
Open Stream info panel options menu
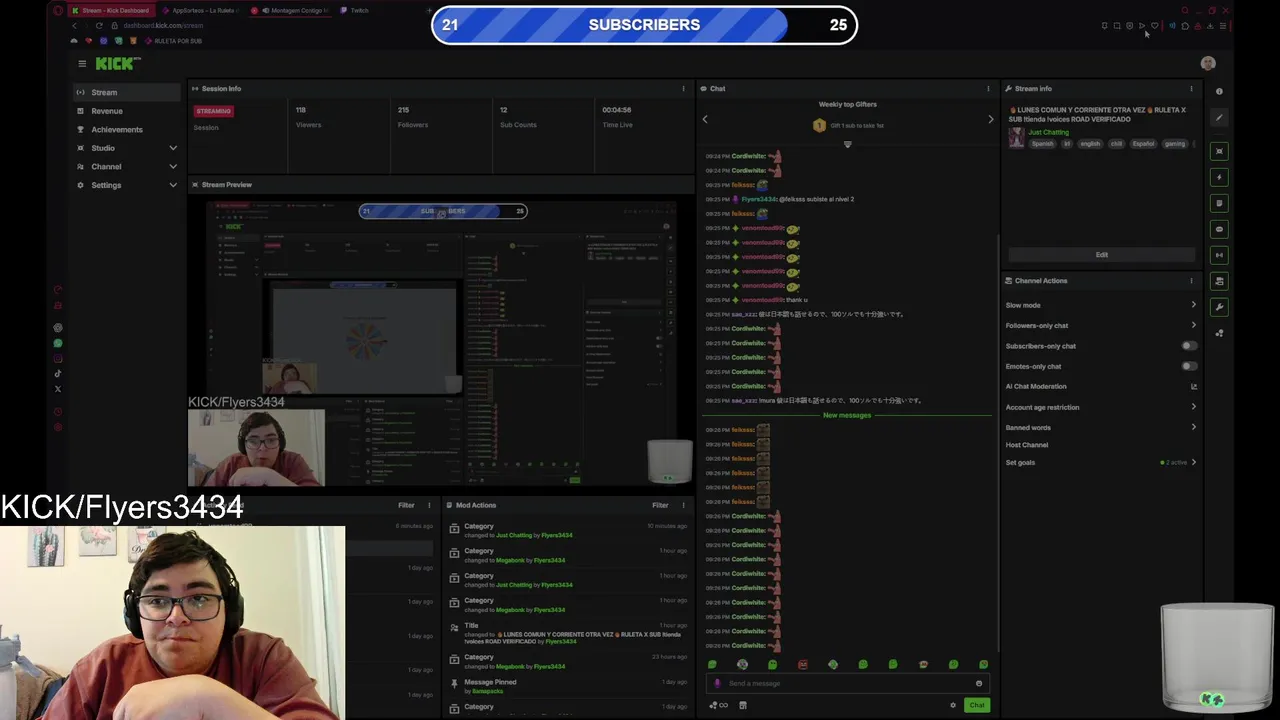pyautogui.click(x=1191, y=88)
